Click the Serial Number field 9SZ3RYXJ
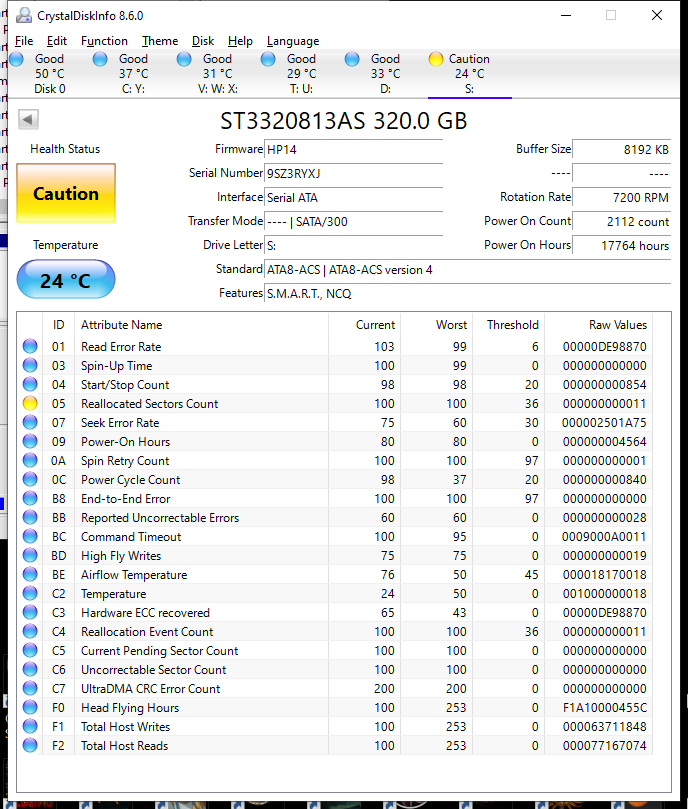Image resolution: width=688 pixels, height=809 pixels. [x=354, y=173]
